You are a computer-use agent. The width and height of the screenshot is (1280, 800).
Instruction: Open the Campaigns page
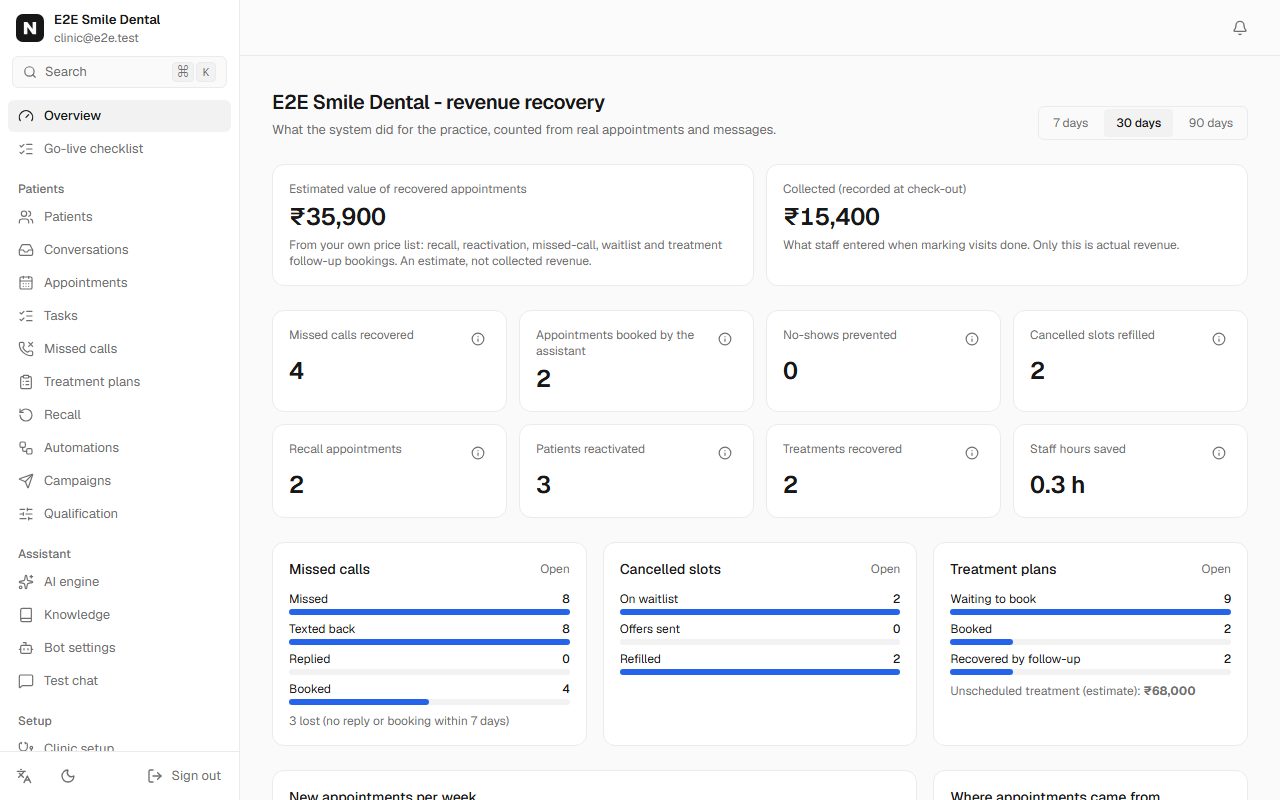(119, 481)
